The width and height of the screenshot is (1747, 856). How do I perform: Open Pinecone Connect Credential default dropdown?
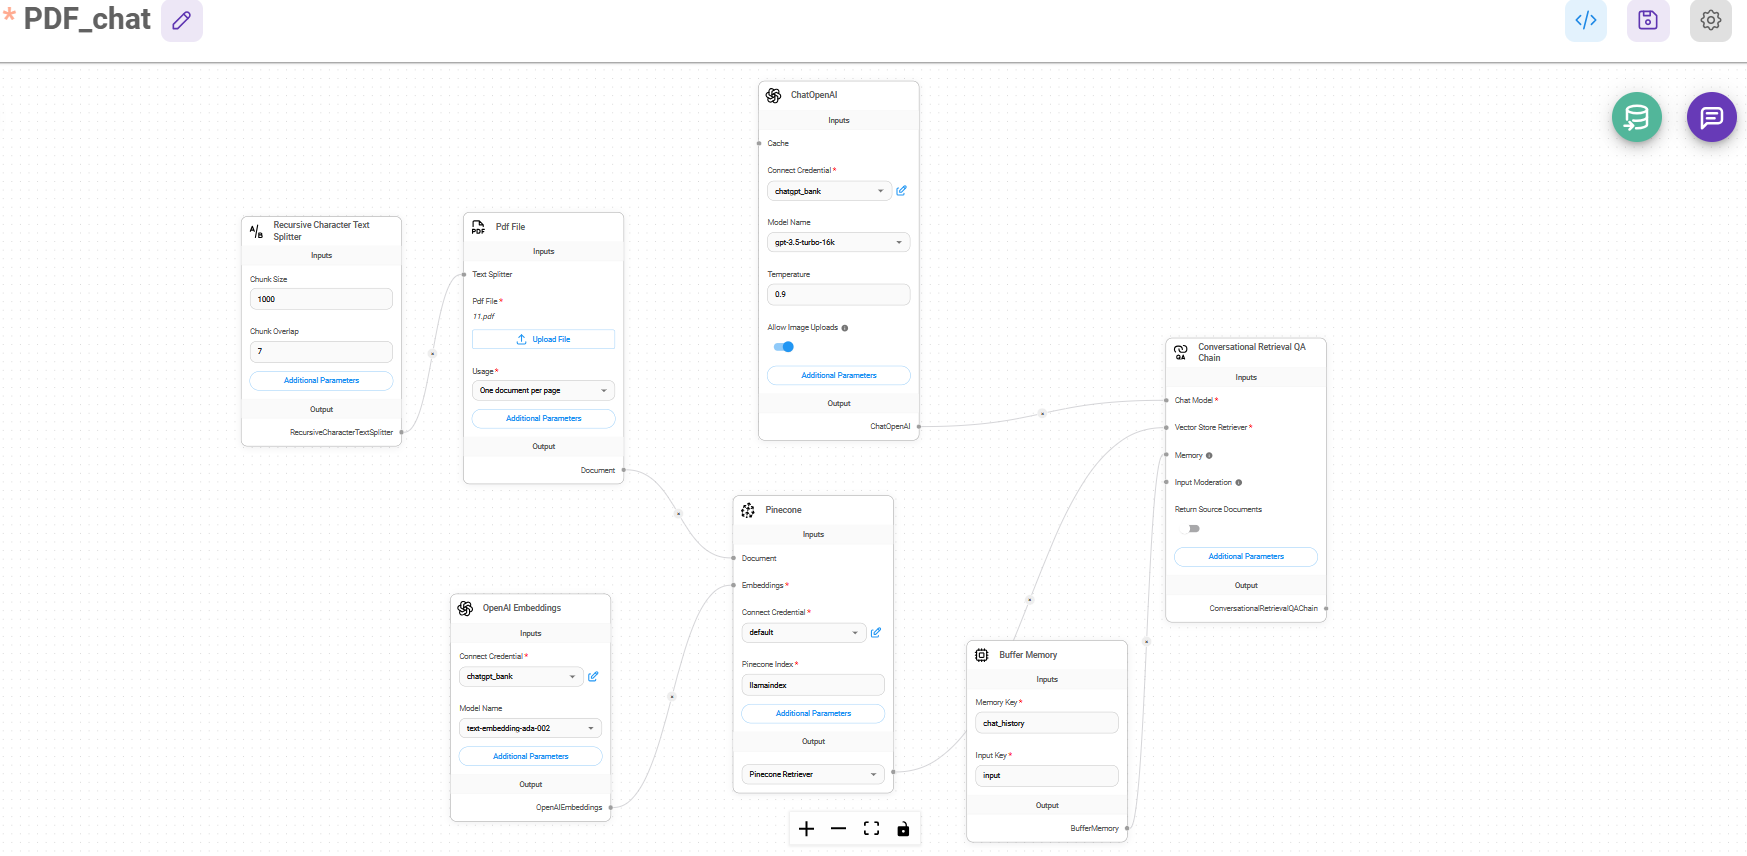(804, 632)
